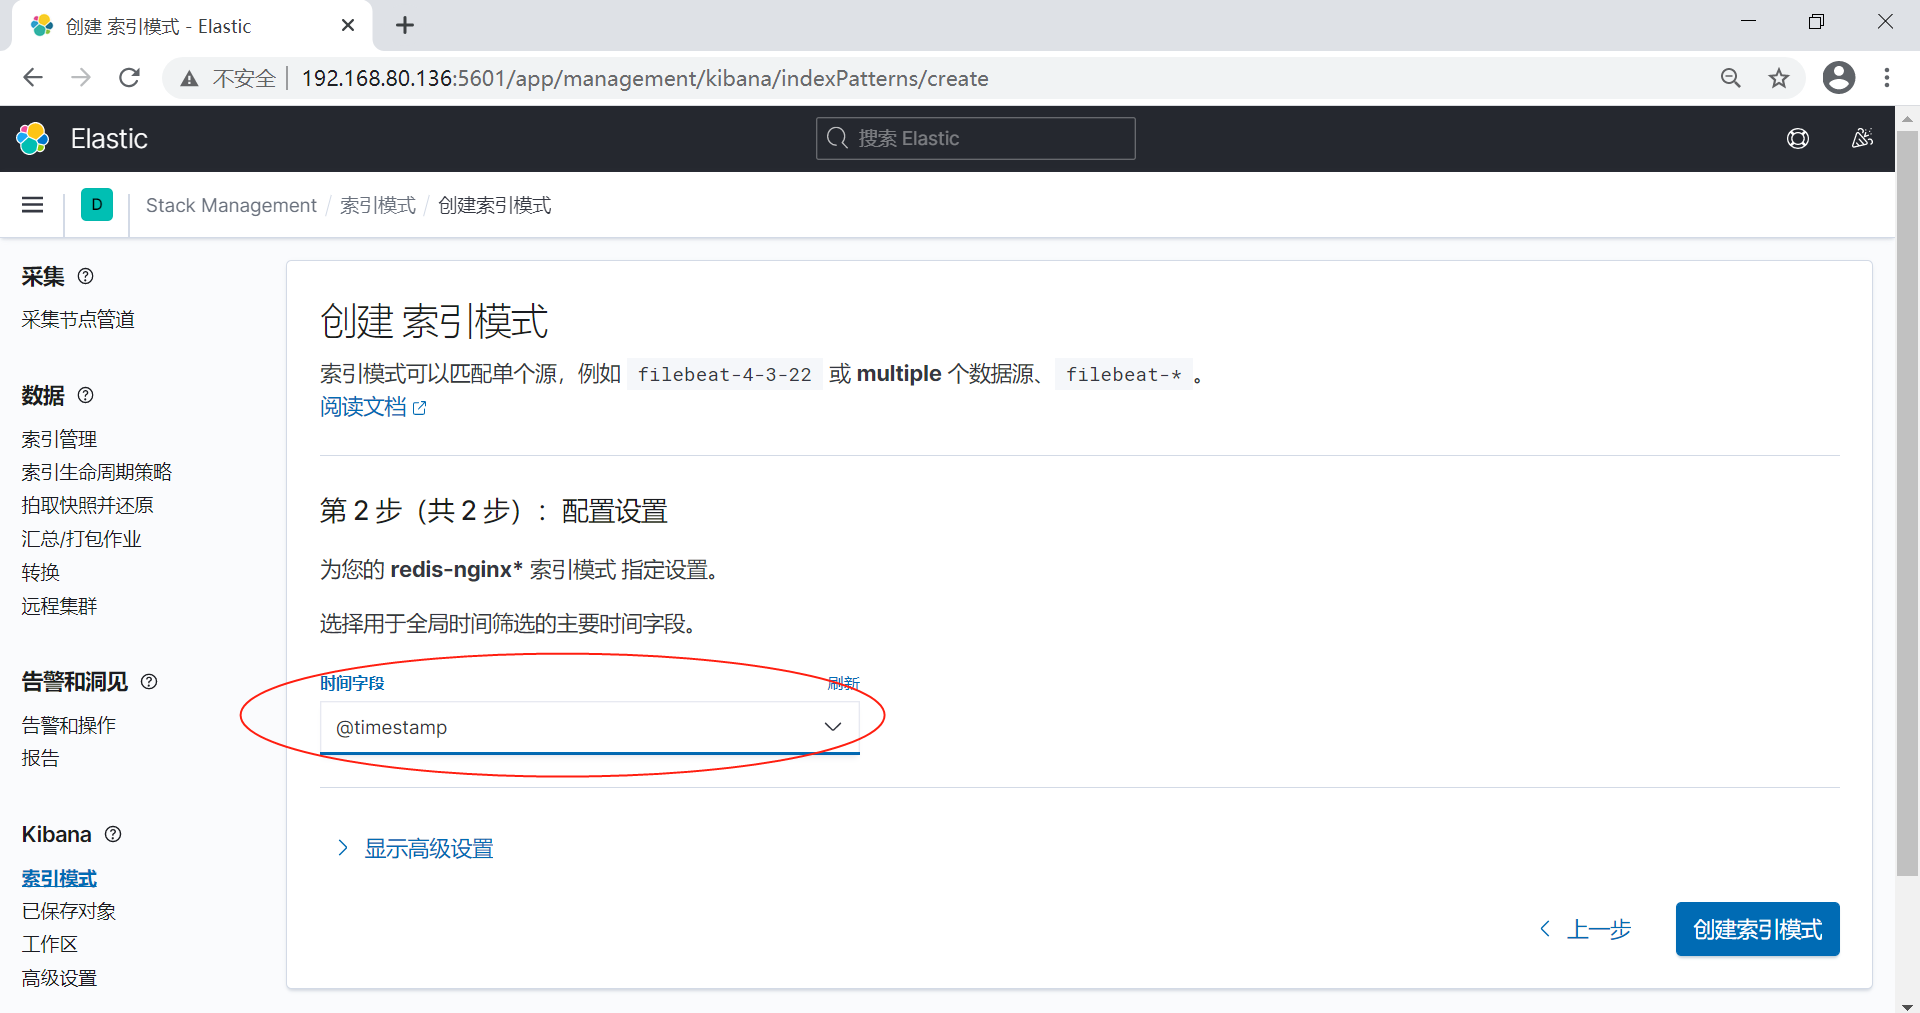Click the help icon beside 告警和洞见
Screen dimensions: 1920x1013
pos(149,681)
